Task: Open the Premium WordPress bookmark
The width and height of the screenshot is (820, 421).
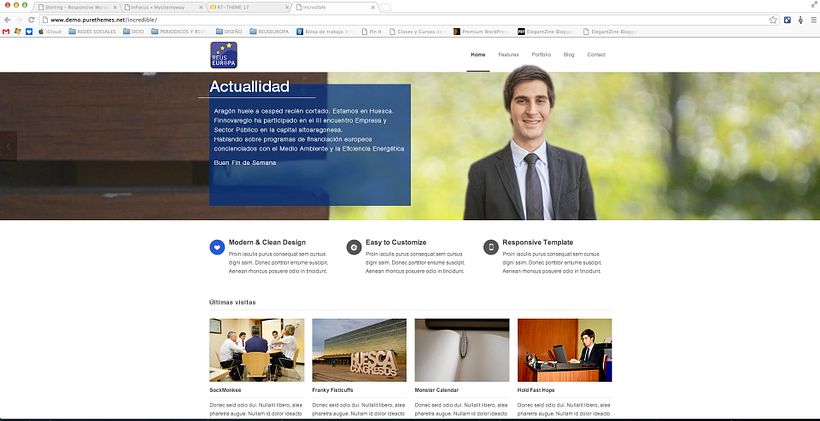Action: point(481,31)
